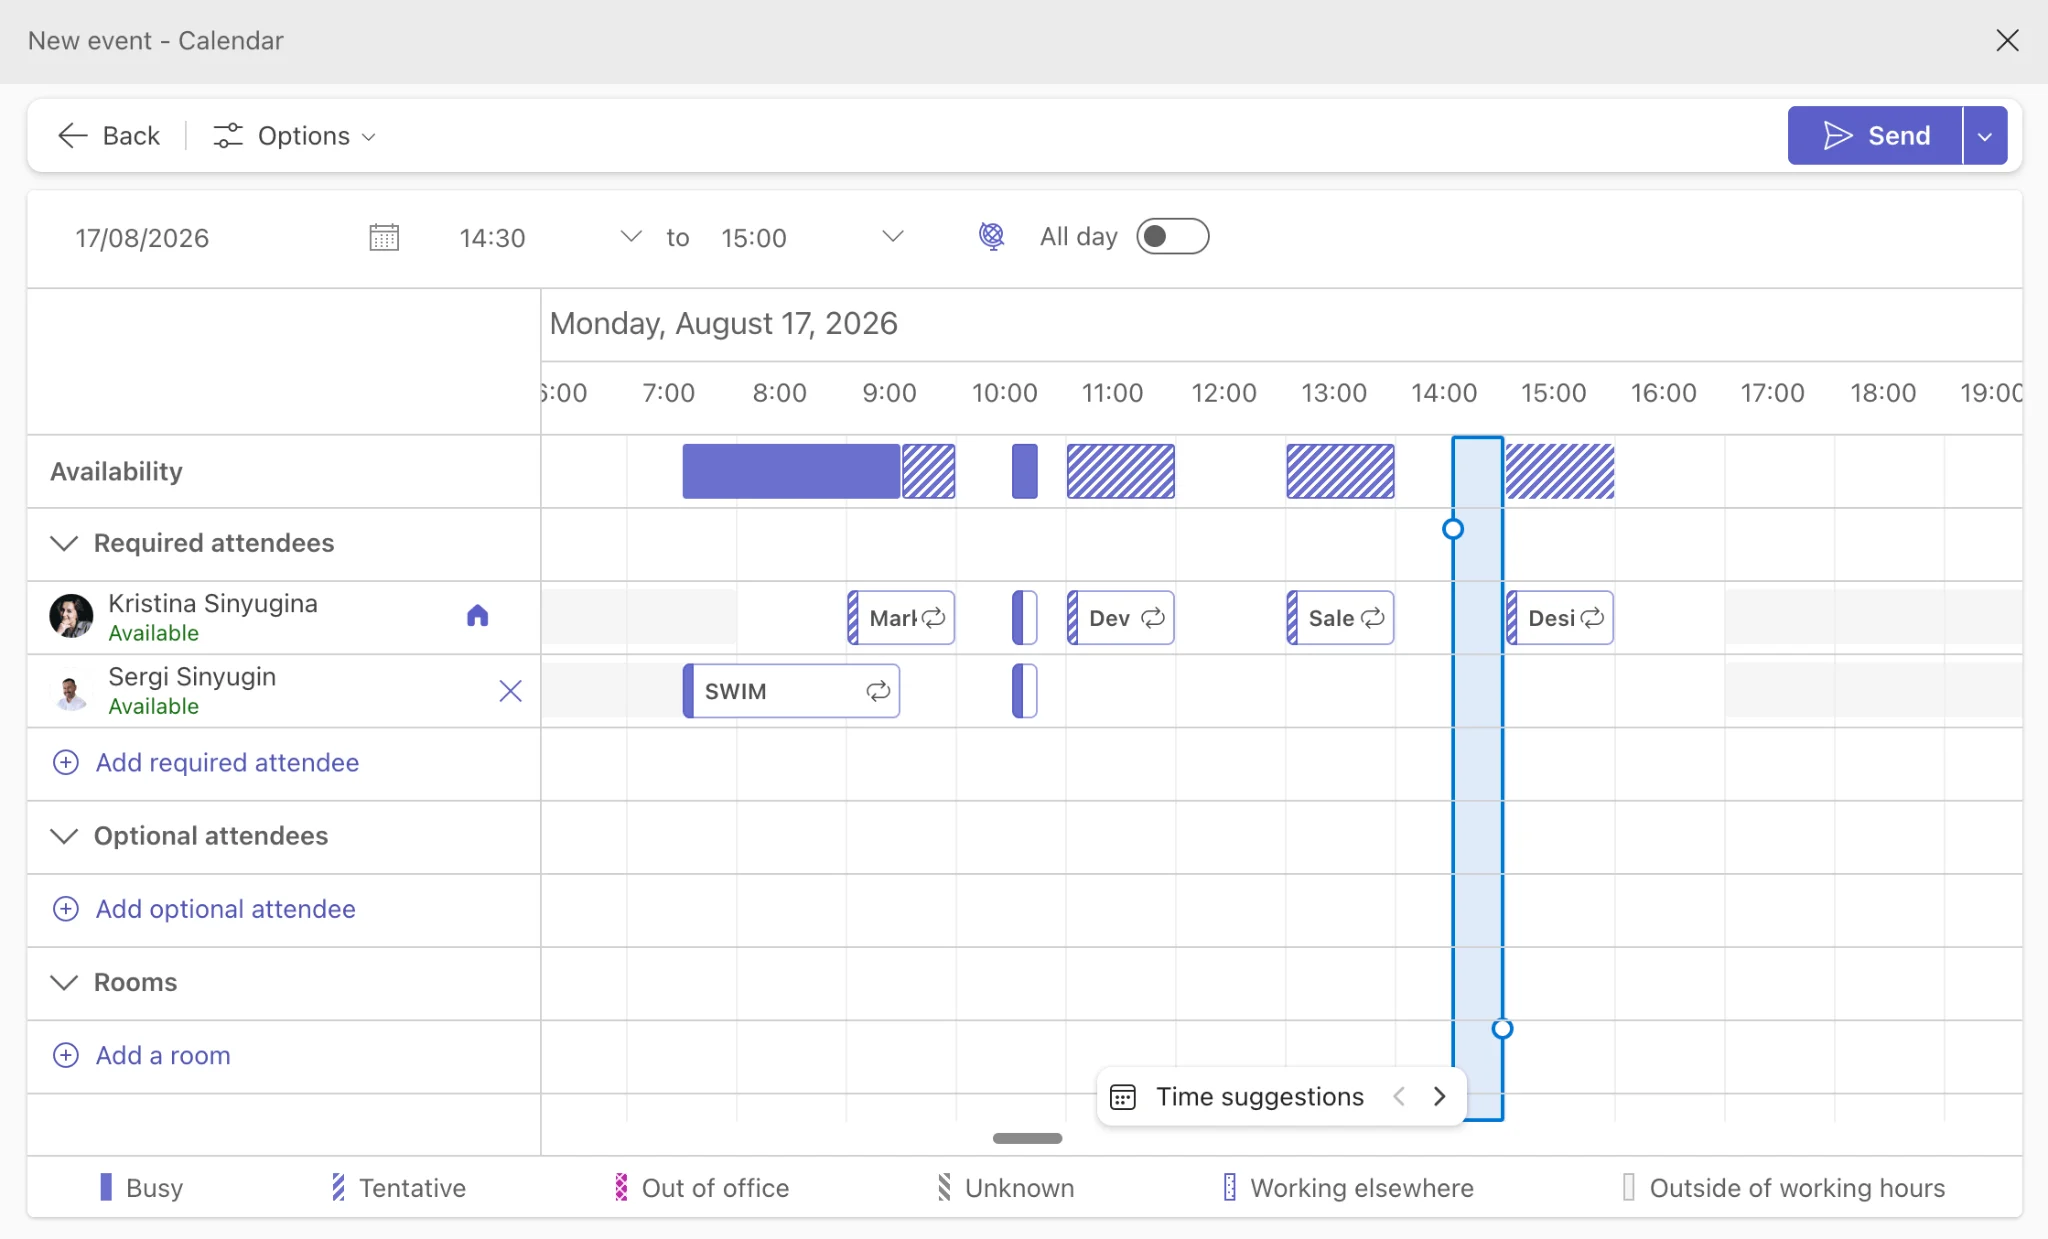Click the Time suggestions button
This screenshot has height=1239, width=2048.
point(1260,1097)
